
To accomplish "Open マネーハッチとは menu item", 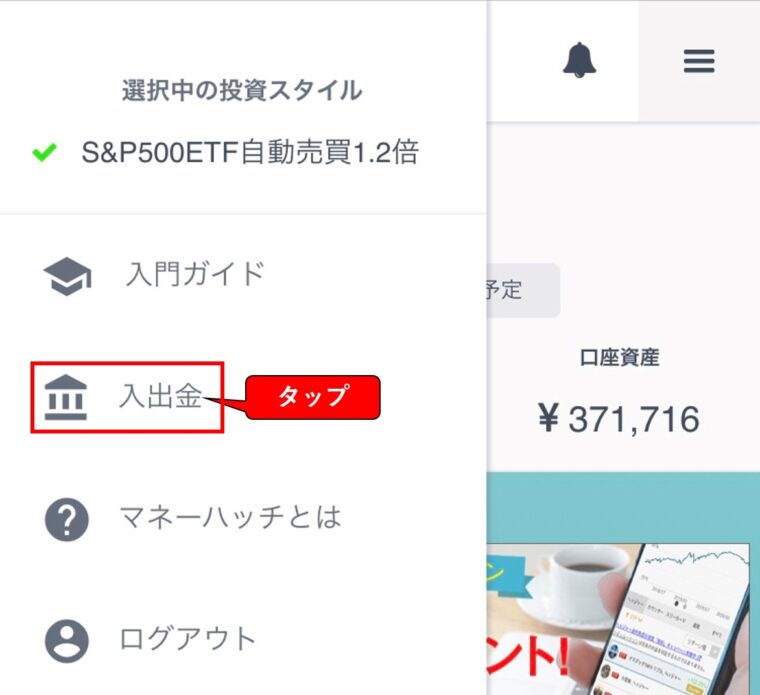I will coord(231,517).
